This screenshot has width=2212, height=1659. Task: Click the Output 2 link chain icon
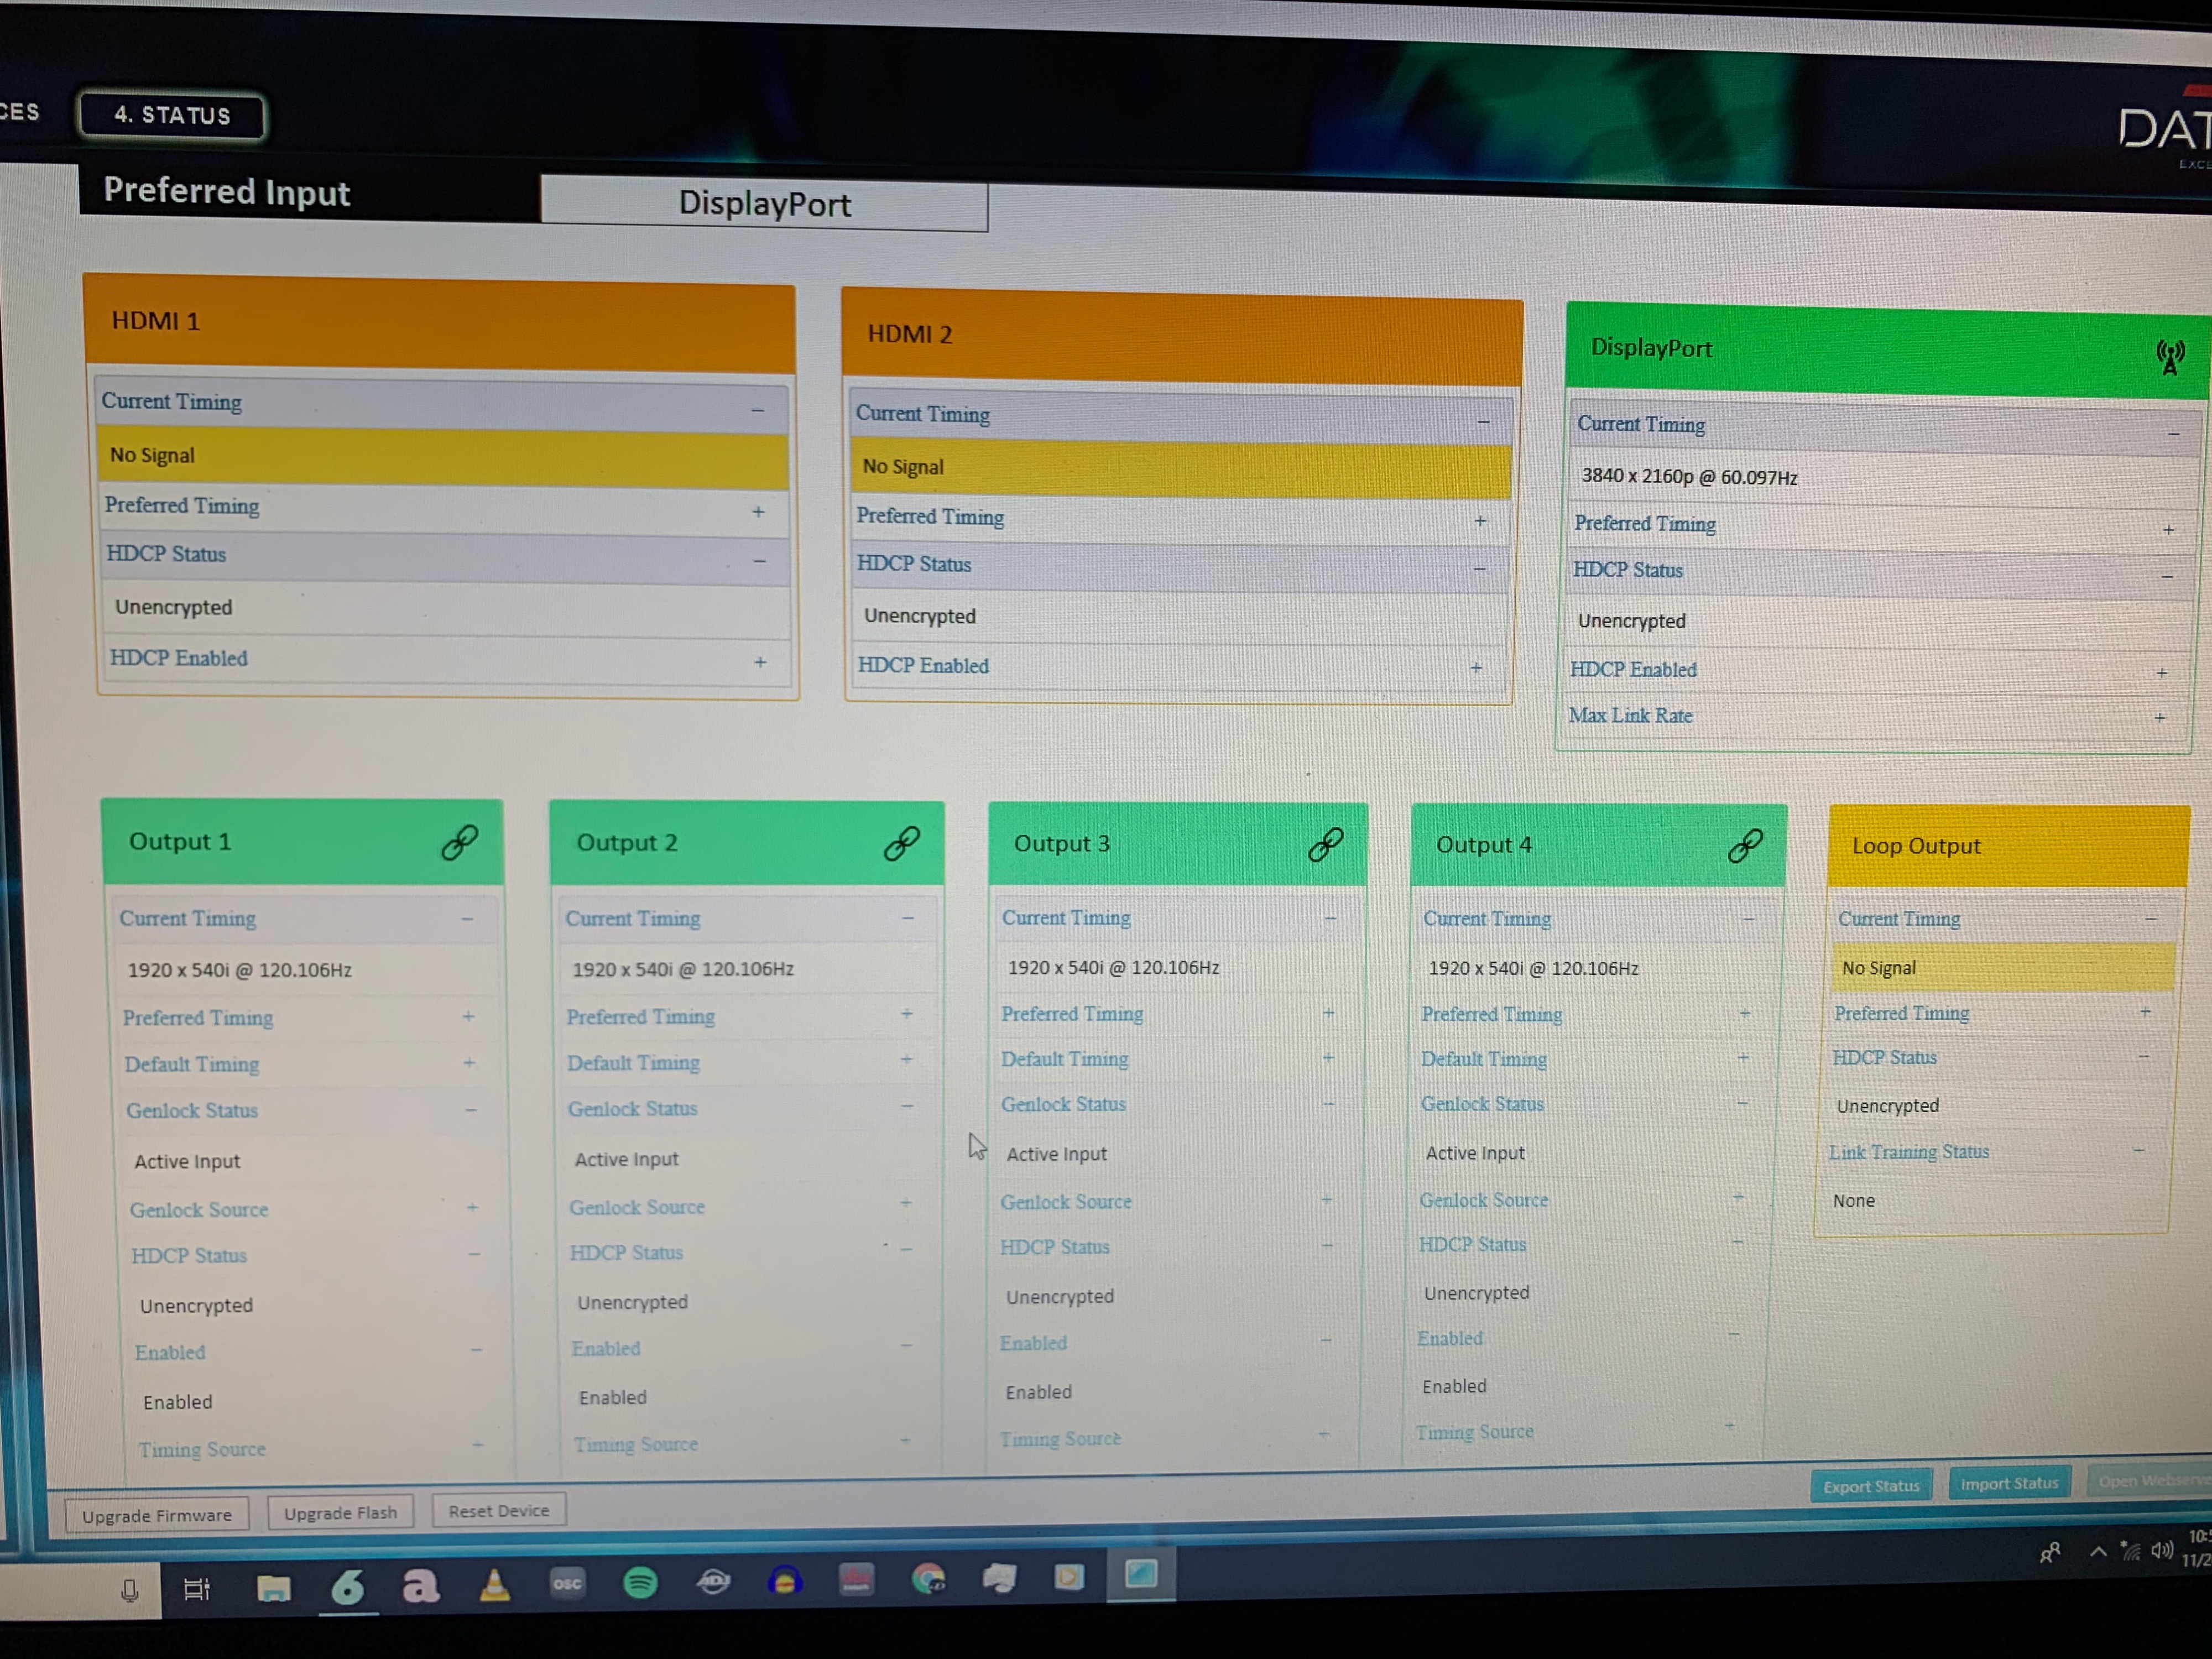(x=901, y=844)
